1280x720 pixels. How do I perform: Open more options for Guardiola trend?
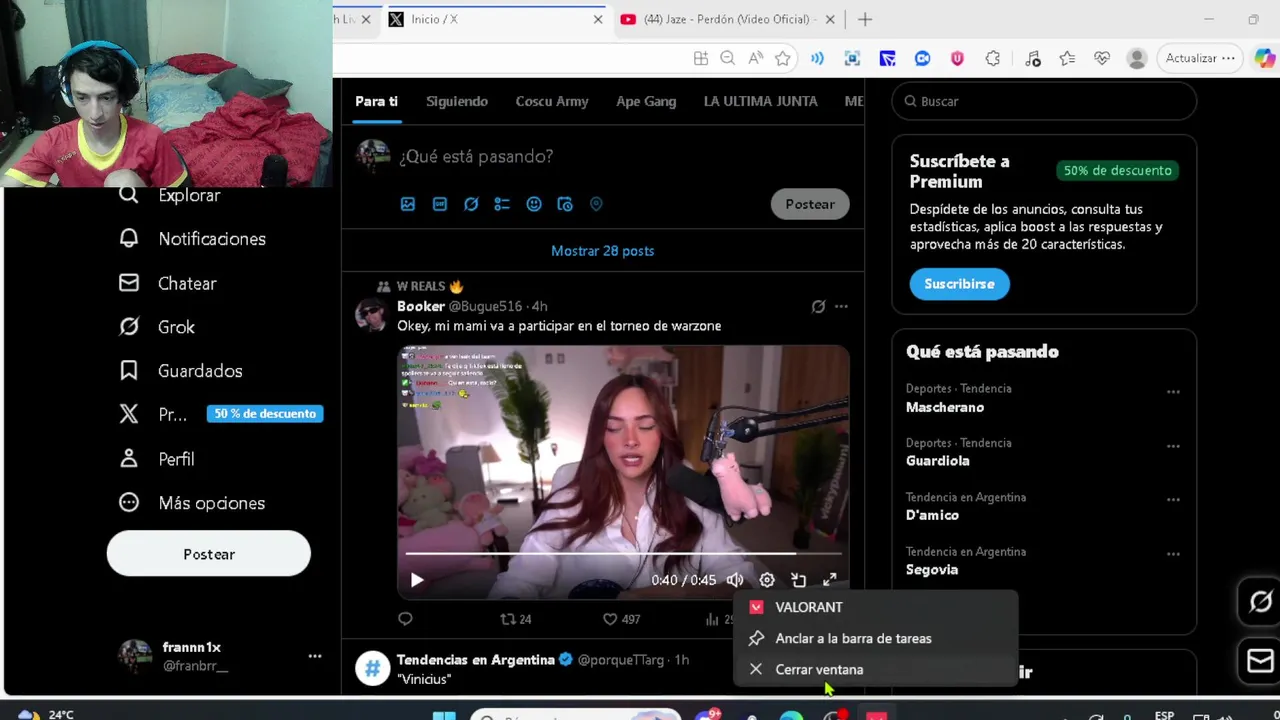click(x=1173, y=446)
